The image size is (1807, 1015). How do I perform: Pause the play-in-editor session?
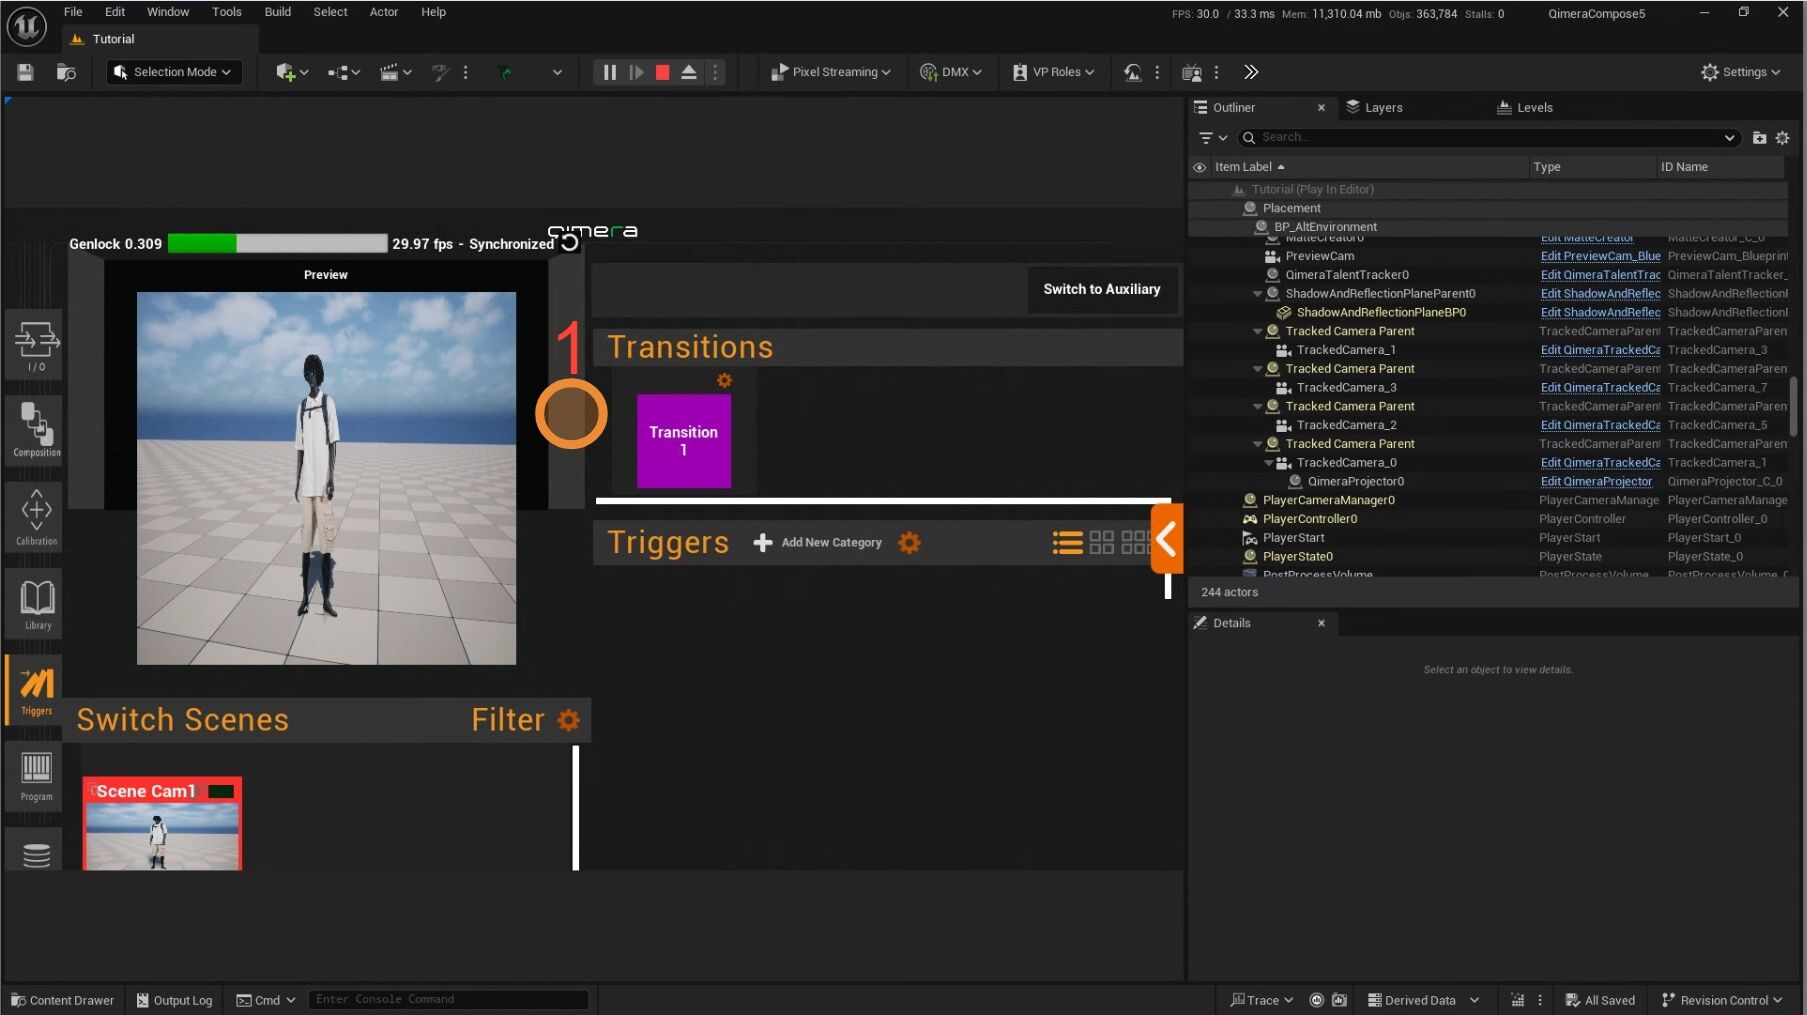609,72
